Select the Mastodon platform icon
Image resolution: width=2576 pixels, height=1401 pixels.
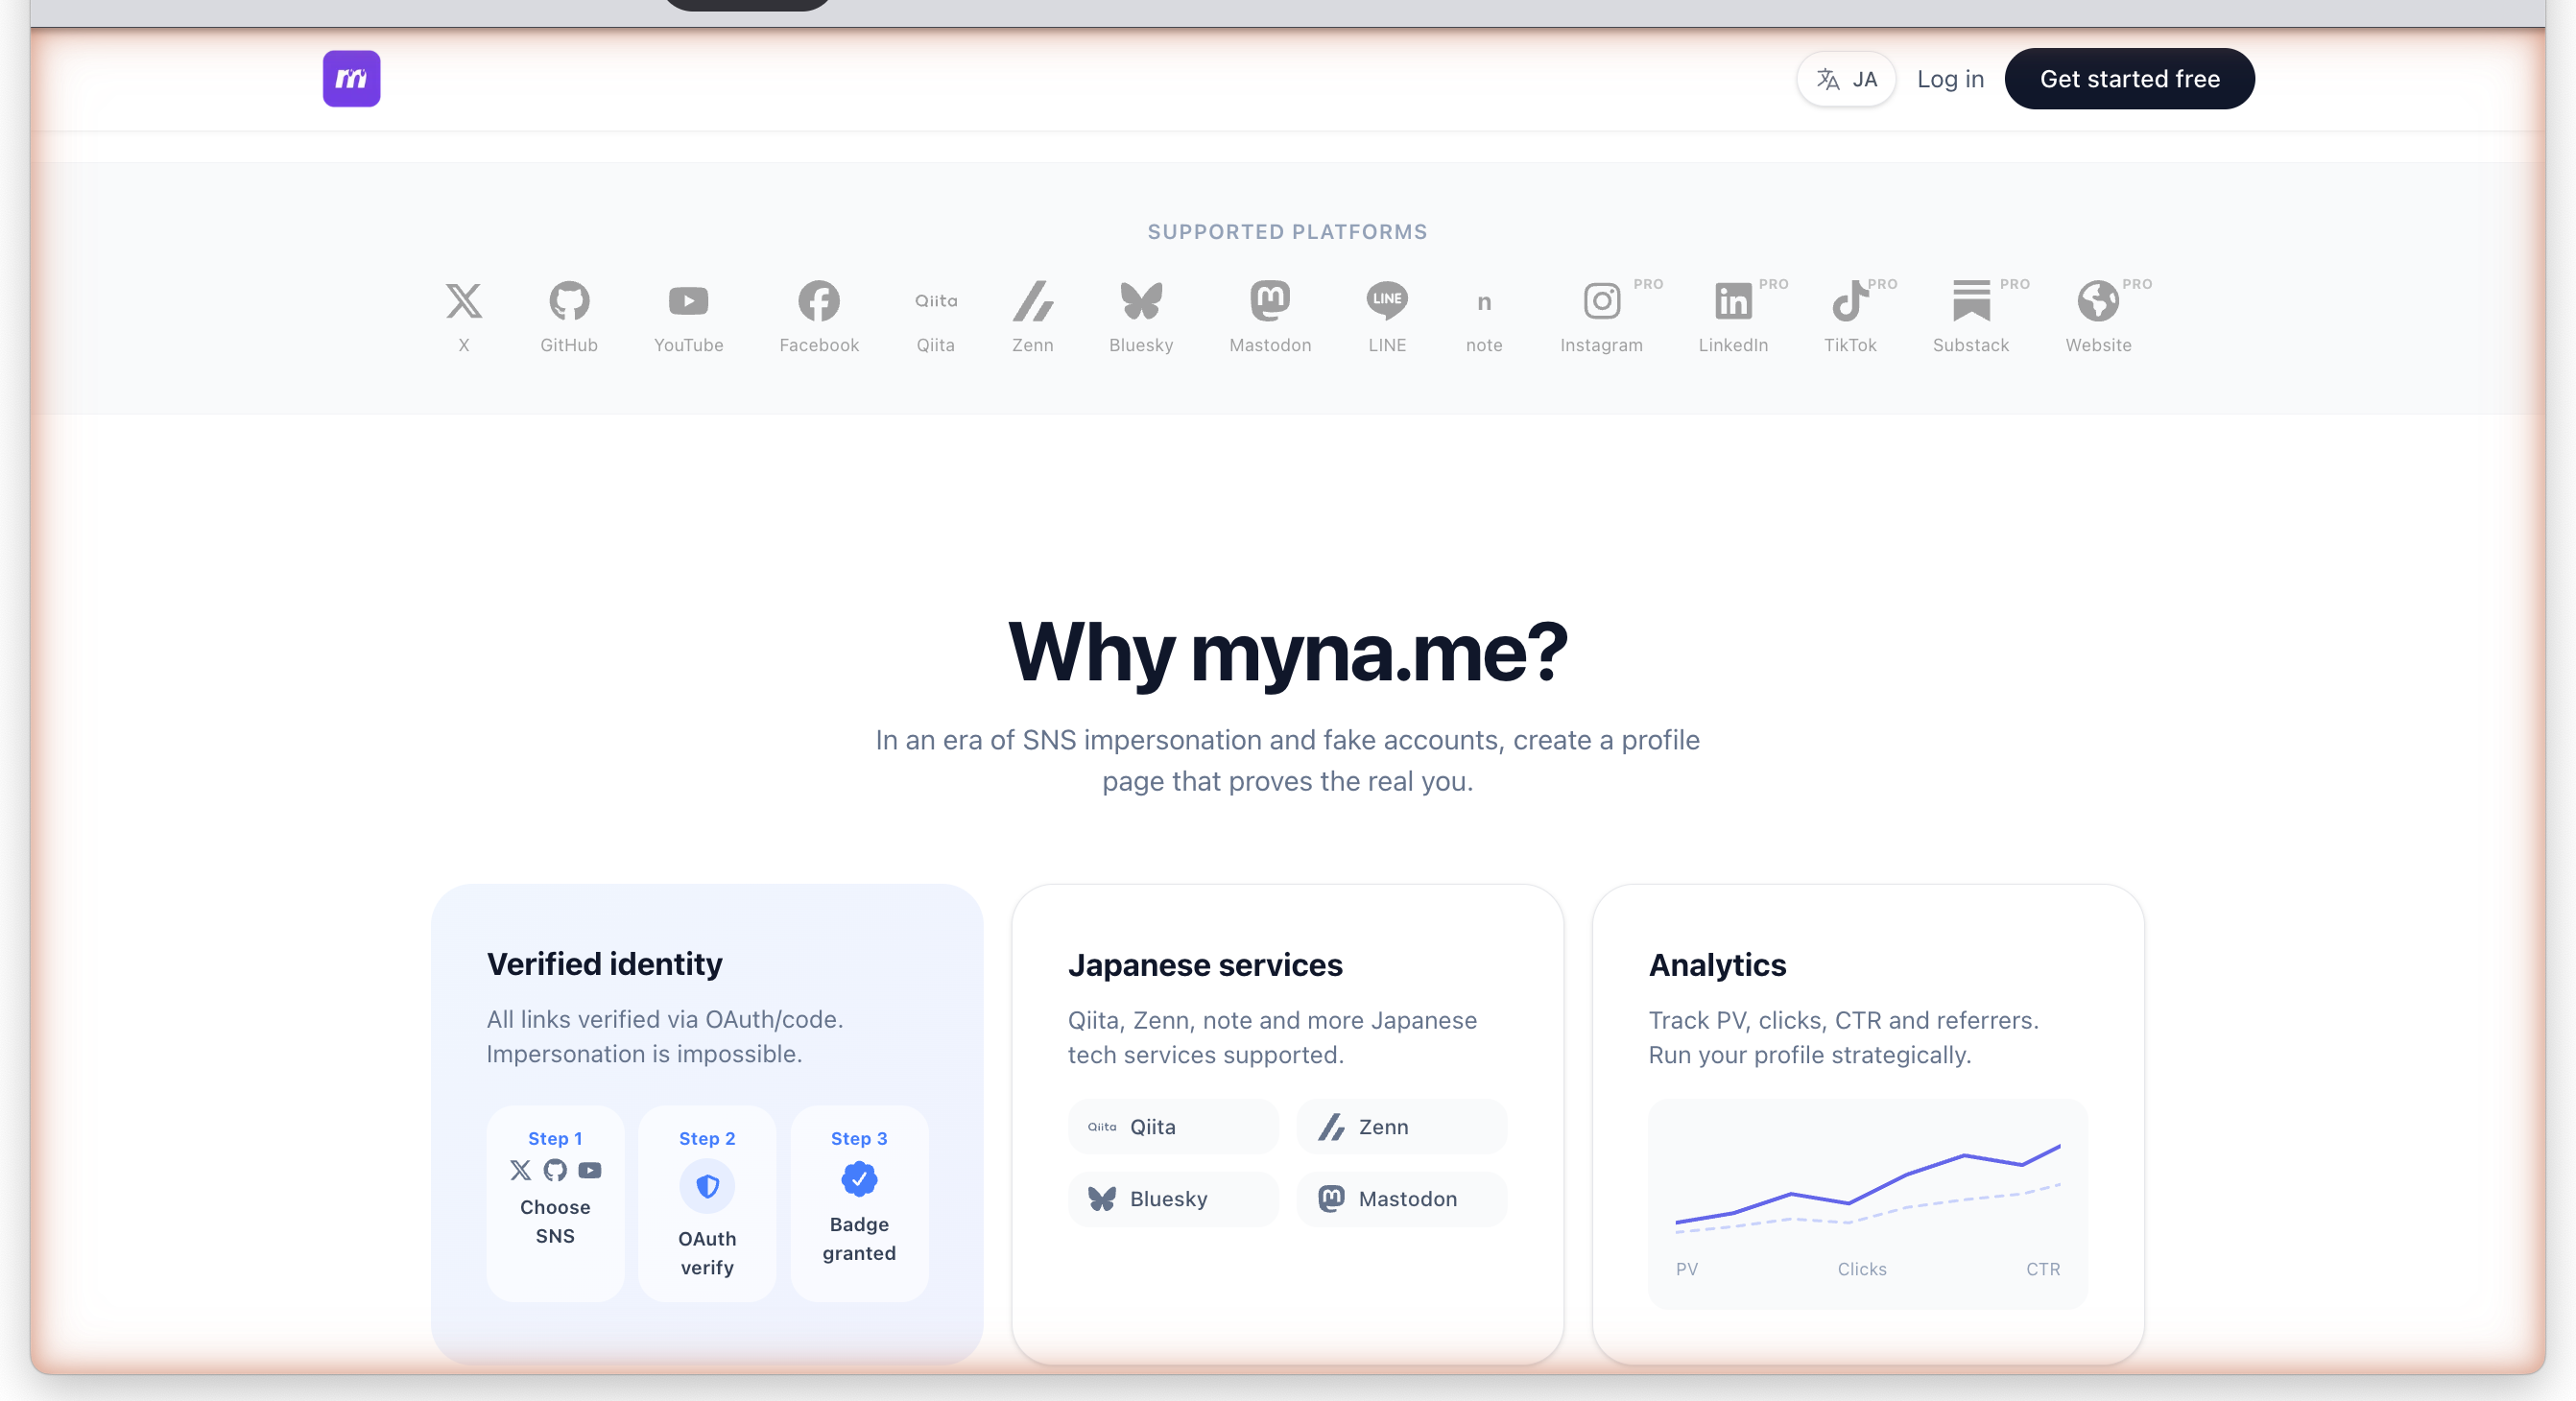(x=1270, y=301)
